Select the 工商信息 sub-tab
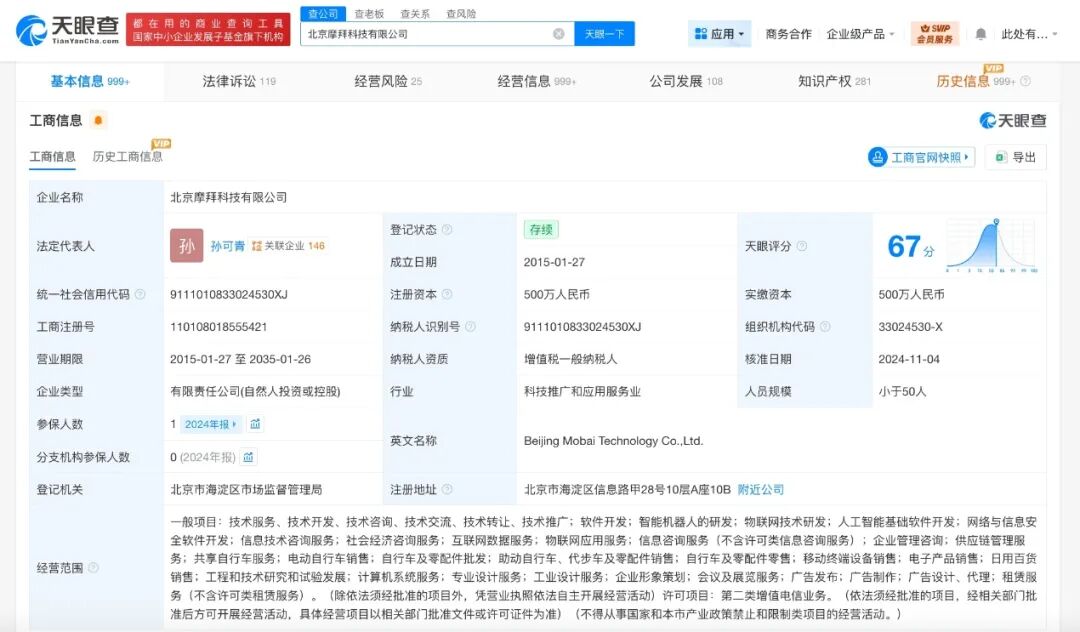Image resolution: width=1080 pixels, height=632 pixels. pyautogui.click(x=52, y=157)
